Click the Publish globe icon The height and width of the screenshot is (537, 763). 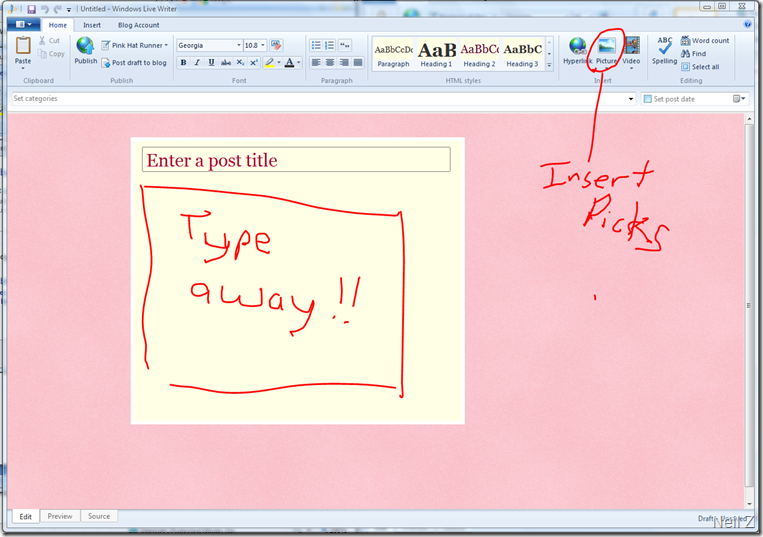[85, 46]
